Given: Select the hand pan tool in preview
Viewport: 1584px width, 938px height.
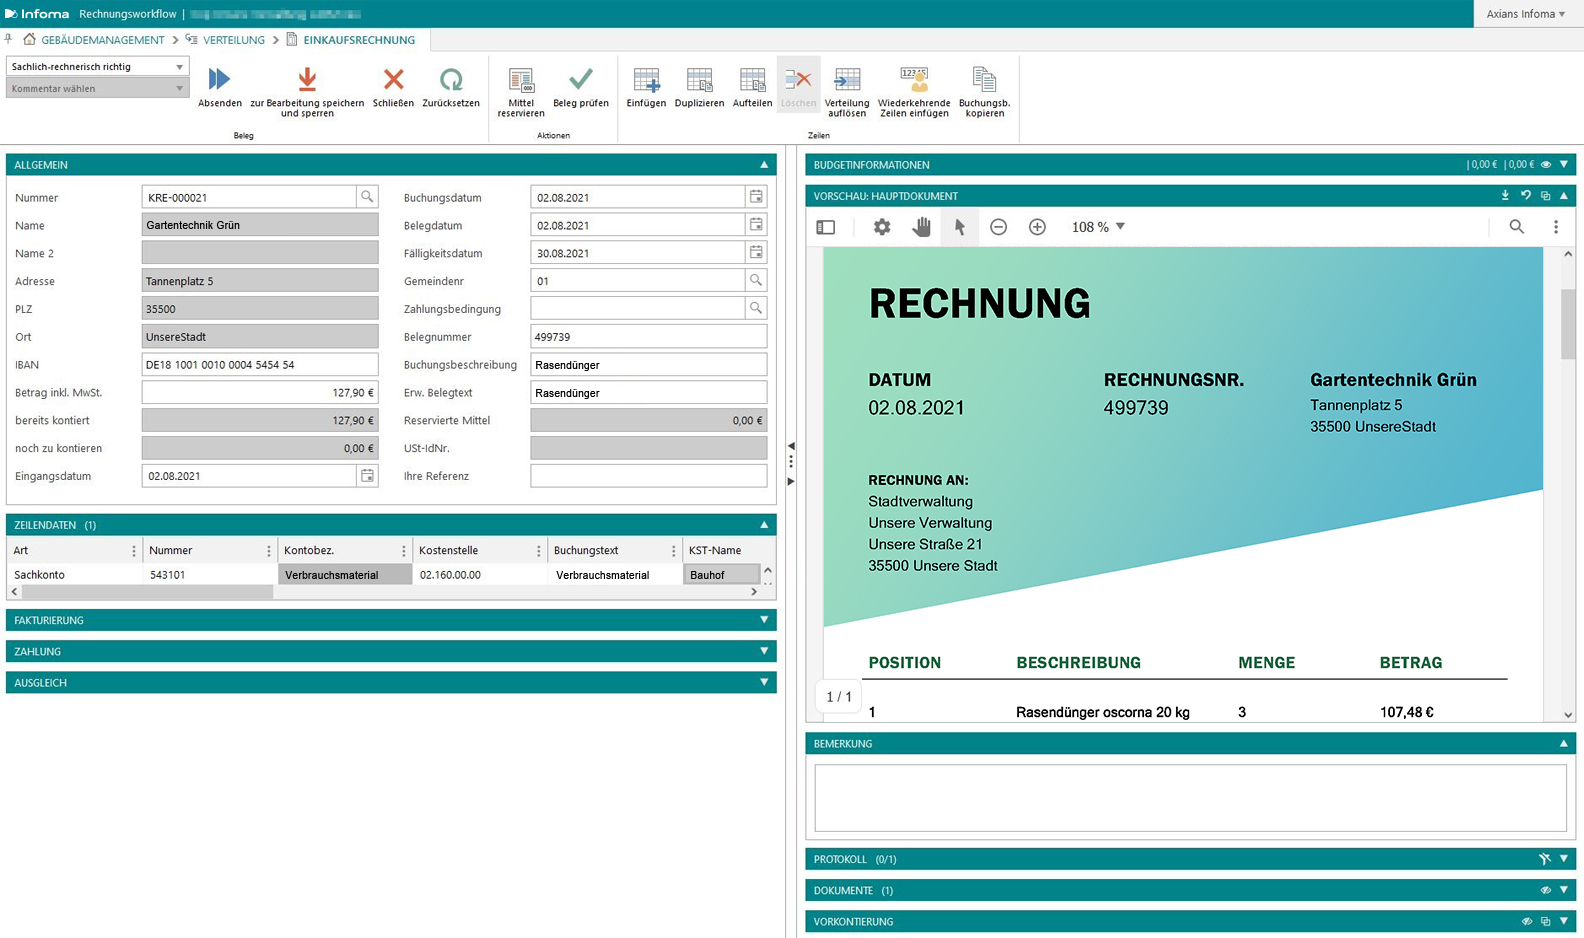Looking at the screenshot, I should click(921, 227).
